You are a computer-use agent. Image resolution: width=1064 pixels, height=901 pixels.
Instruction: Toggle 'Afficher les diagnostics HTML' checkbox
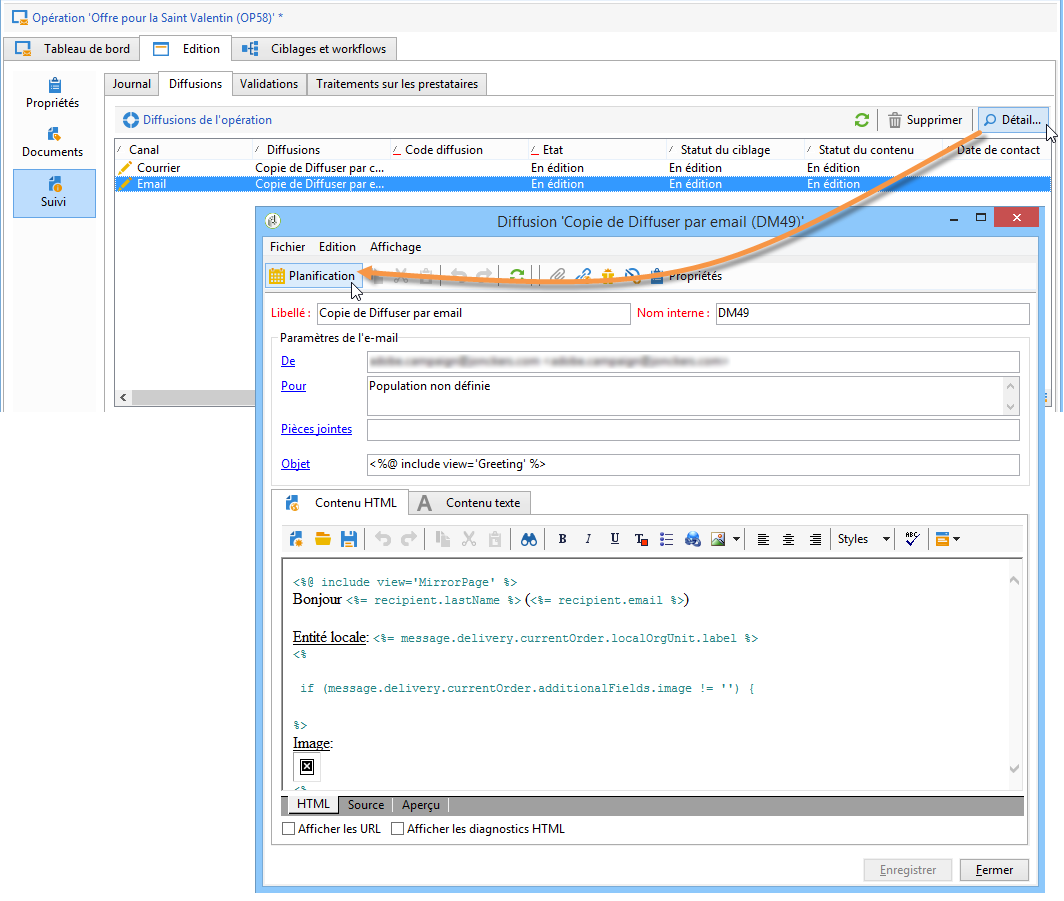point(398,829)
